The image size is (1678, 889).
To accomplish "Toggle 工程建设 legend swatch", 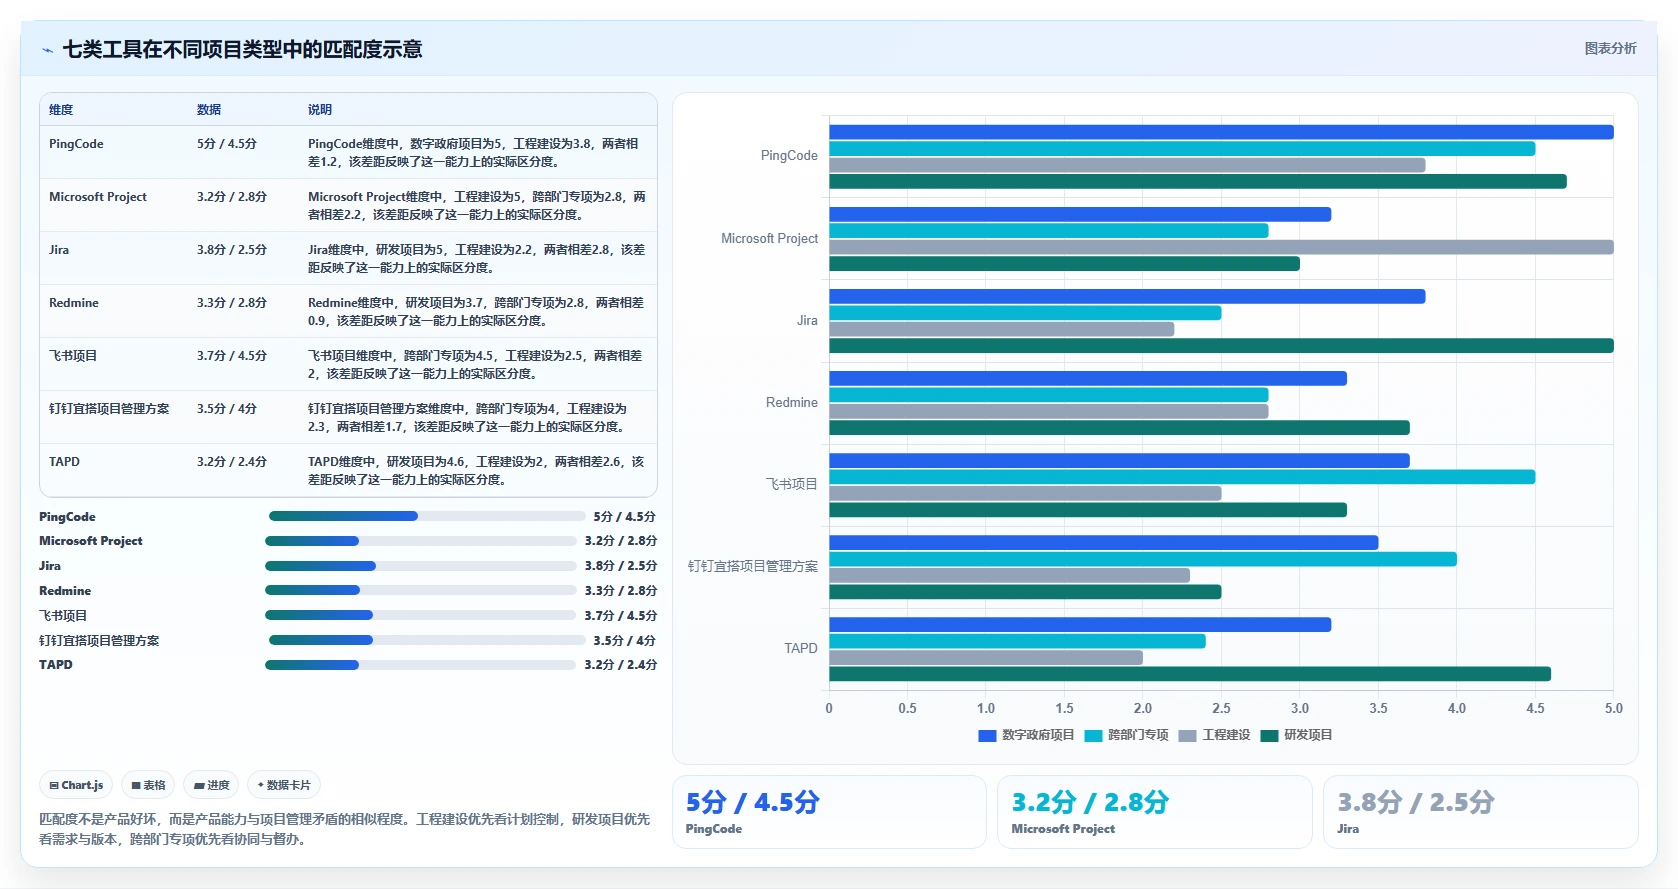I will 1187,735.
